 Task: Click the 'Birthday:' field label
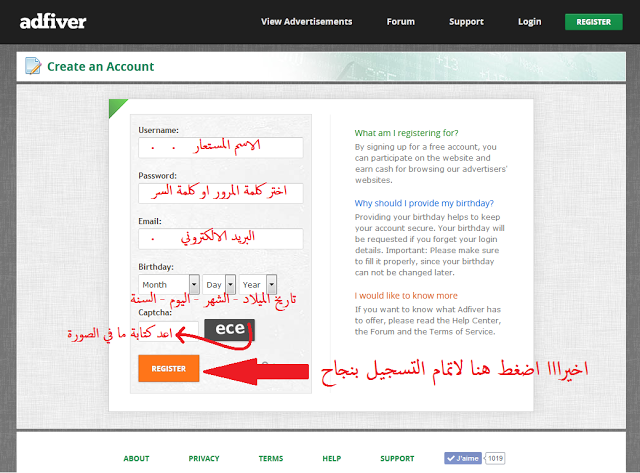tap(156, 267)
